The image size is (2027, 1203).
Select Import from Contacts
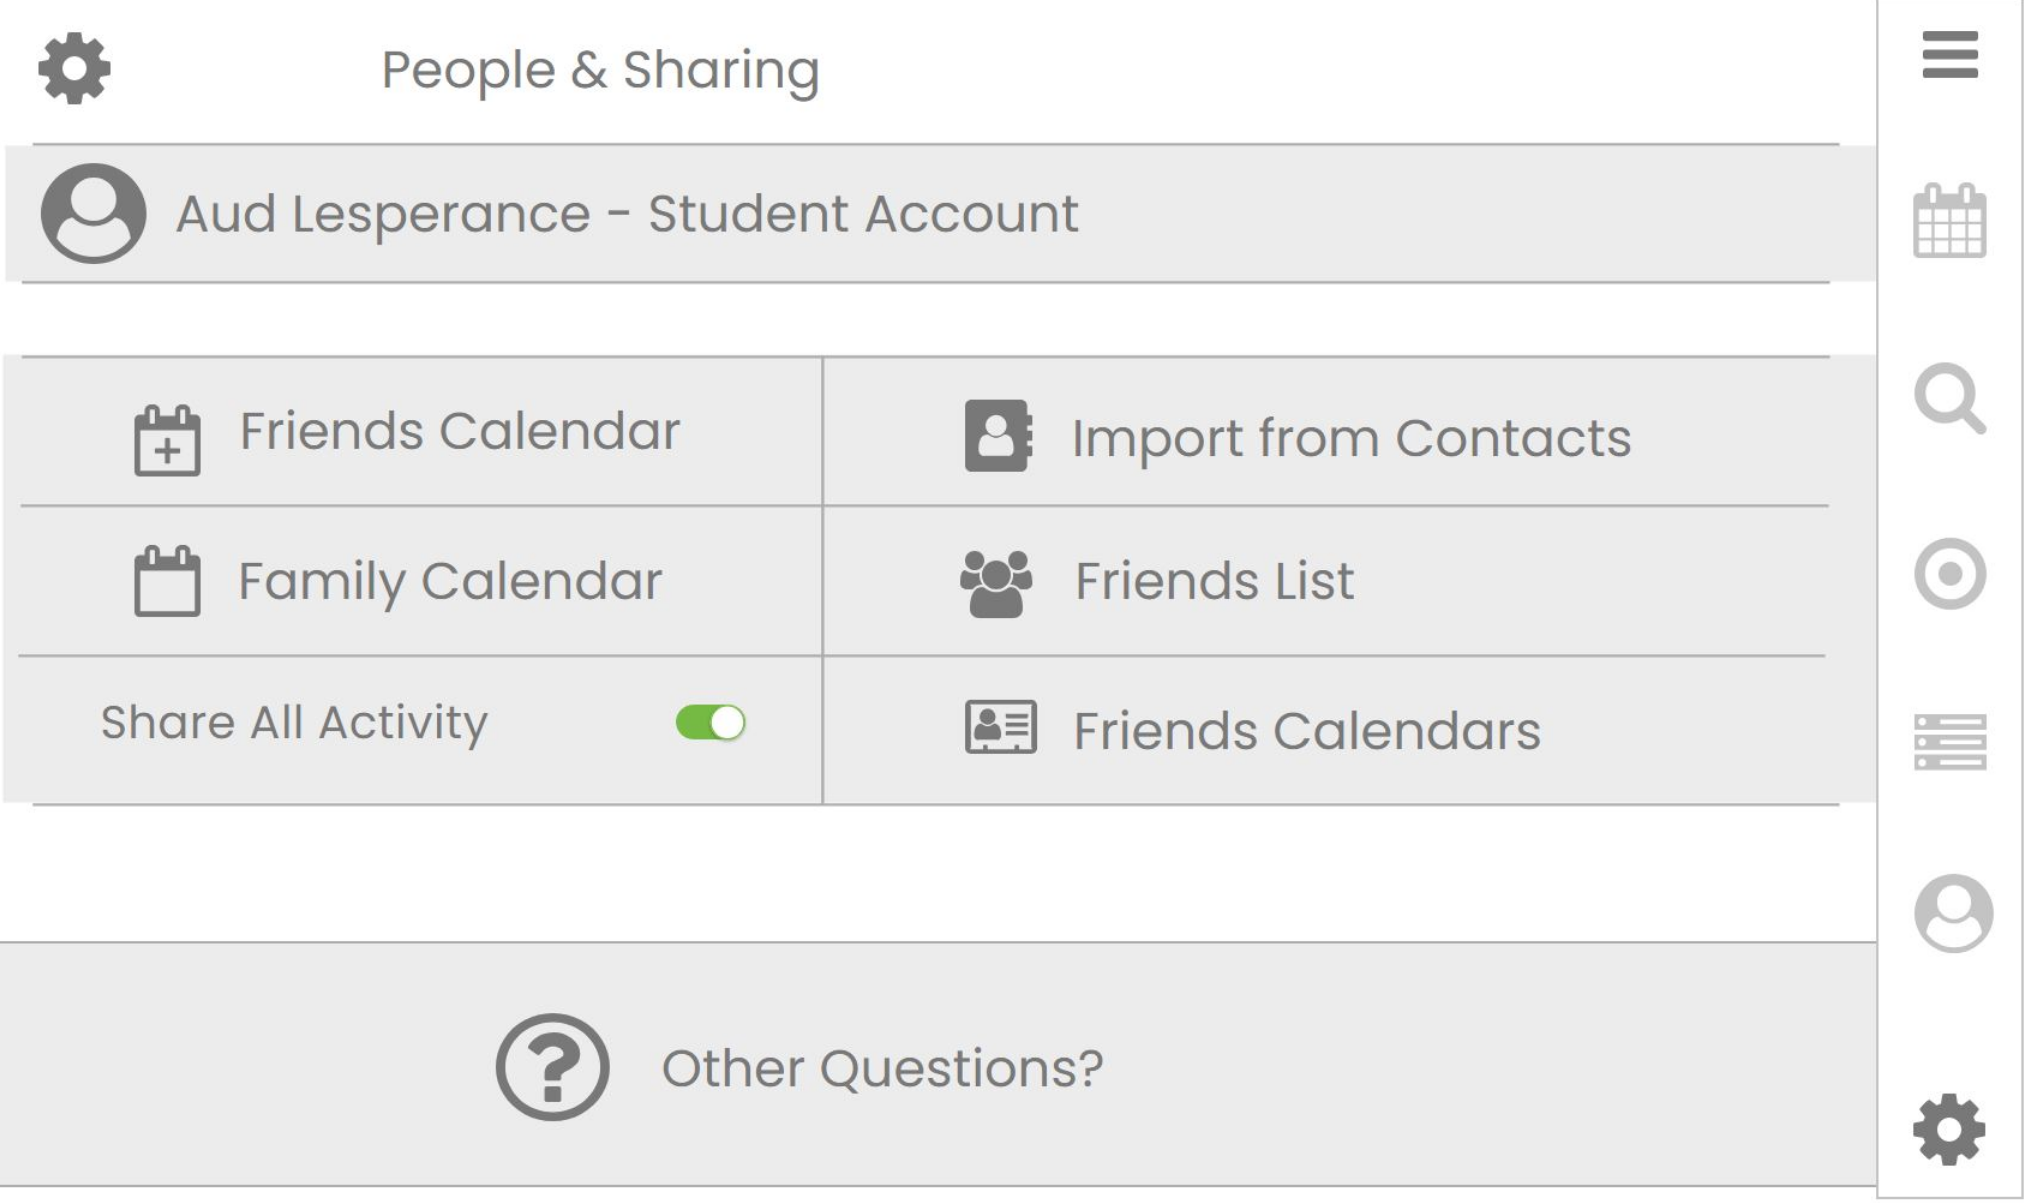pos(1350,438)
